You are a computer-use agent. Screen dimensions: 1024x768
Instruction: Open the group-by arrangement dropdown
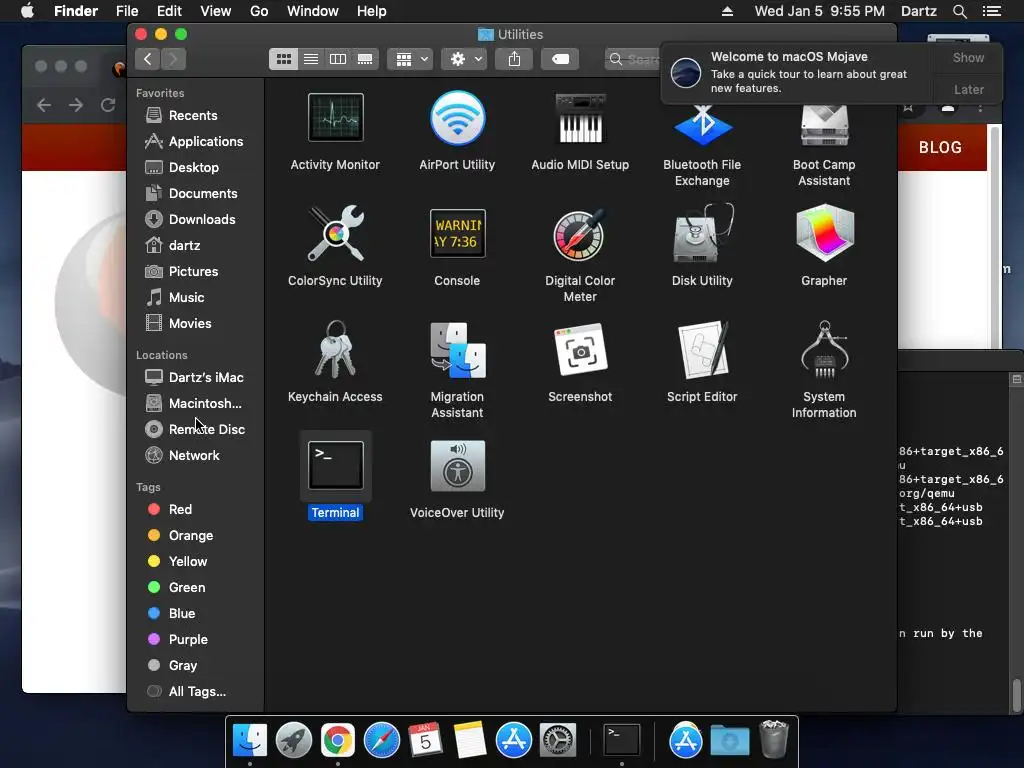click(x=410, y=59)
